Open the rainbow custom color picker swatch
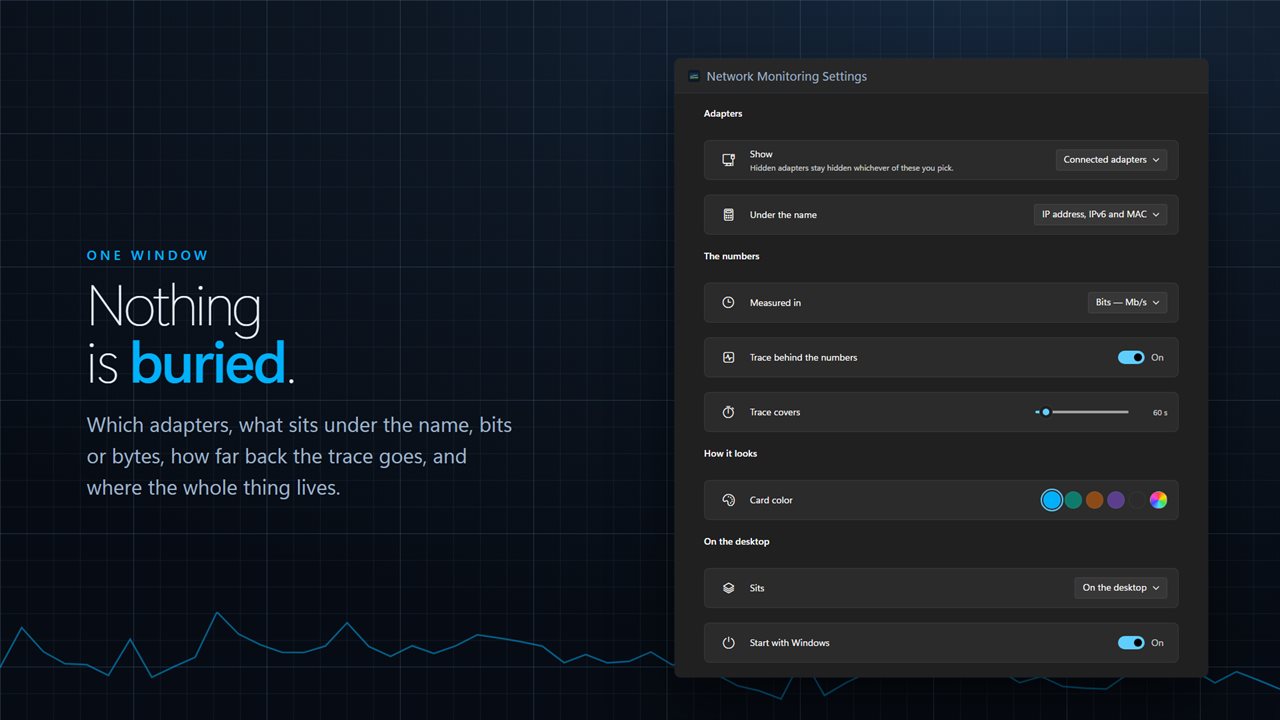This screenshot has height=720, width=1280. [x=1158, y=500]
